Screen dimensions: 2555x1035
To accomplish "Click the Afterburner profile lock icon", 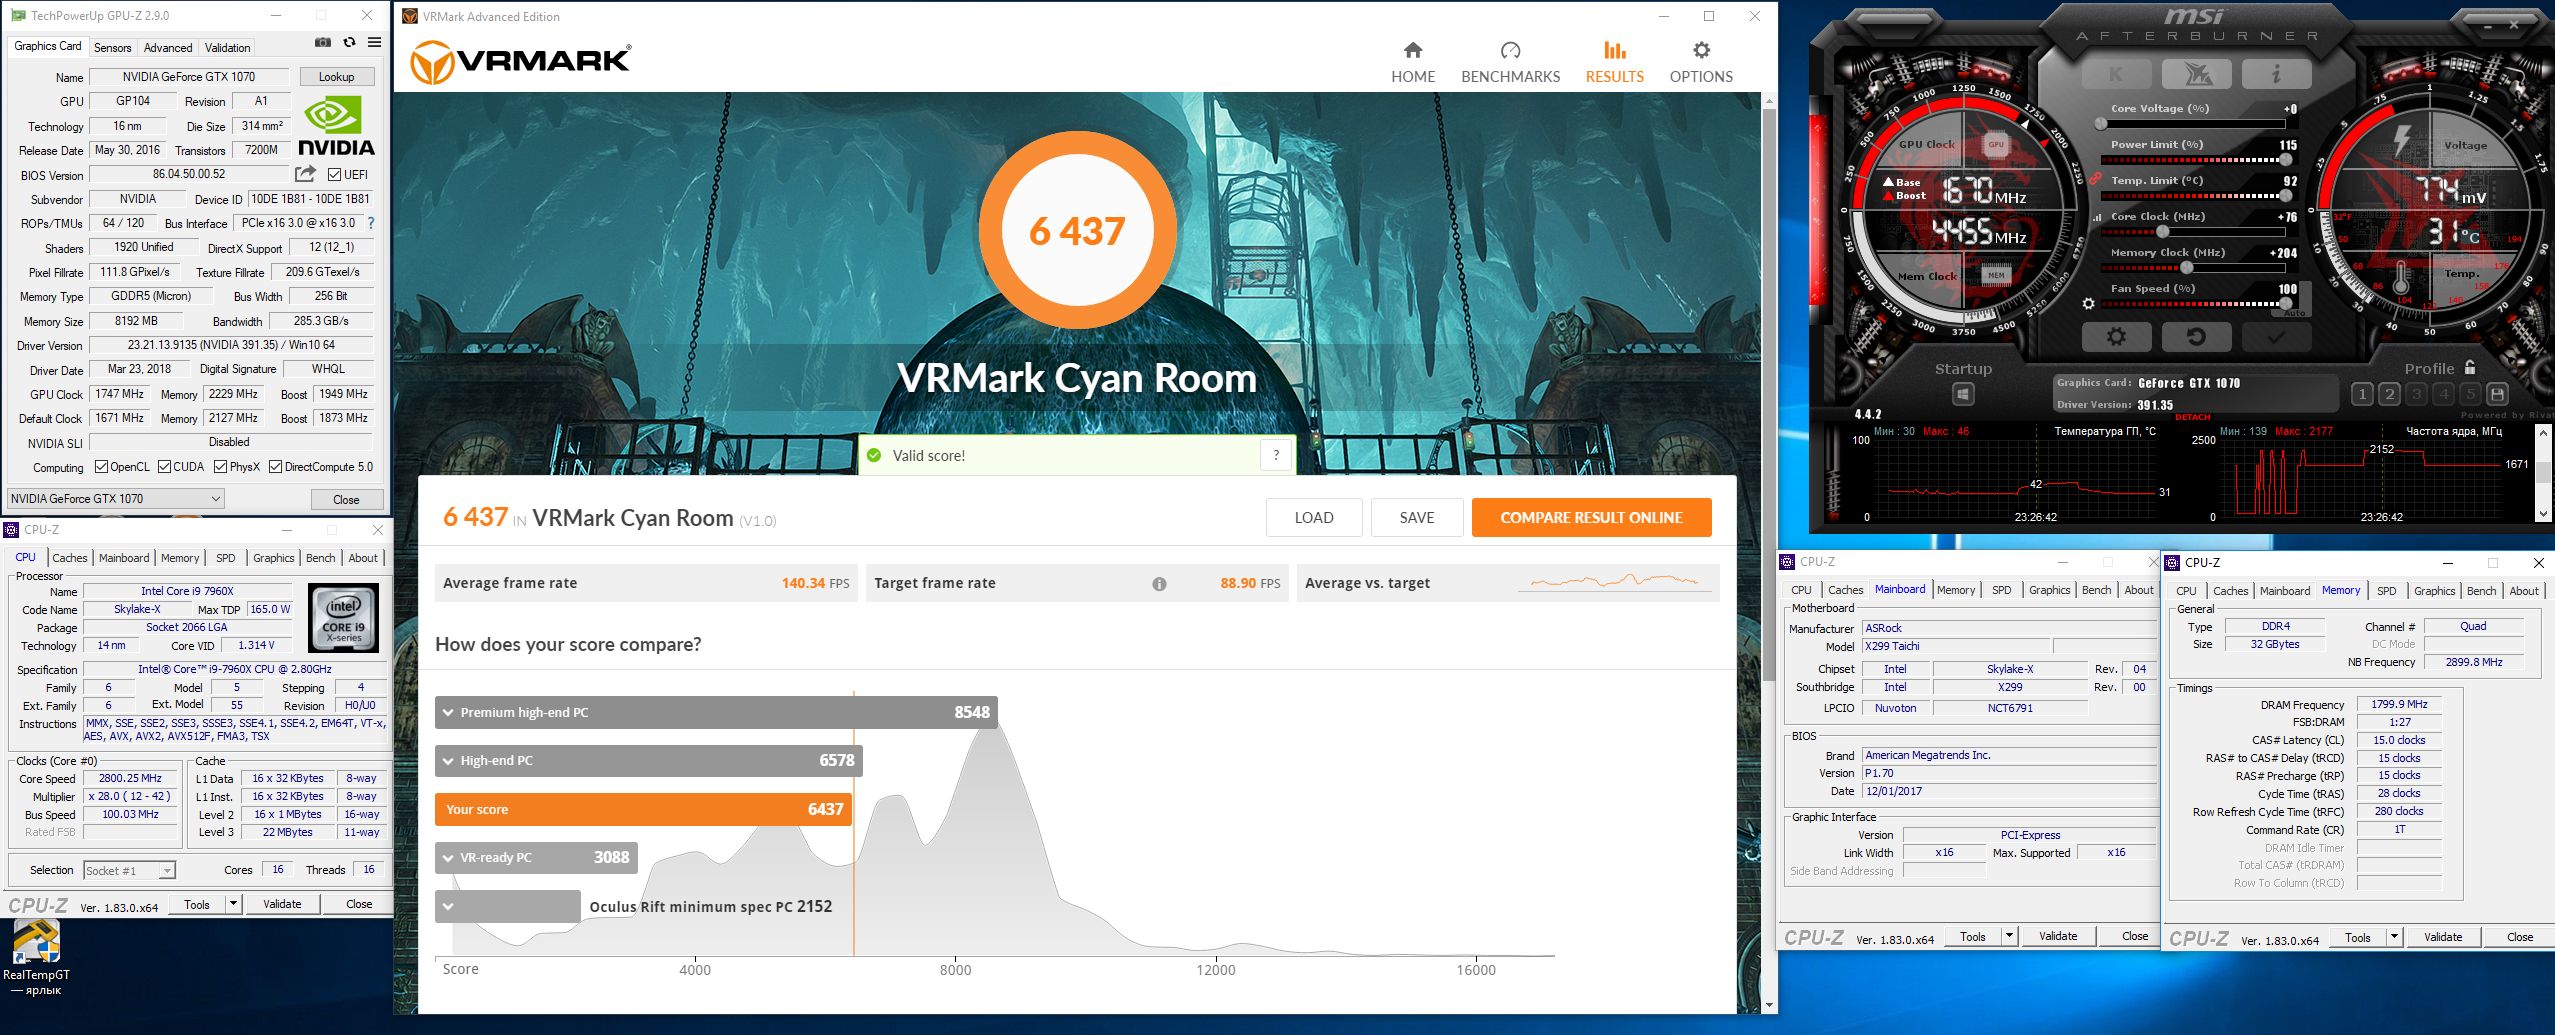I will [x=2470, y=367].
